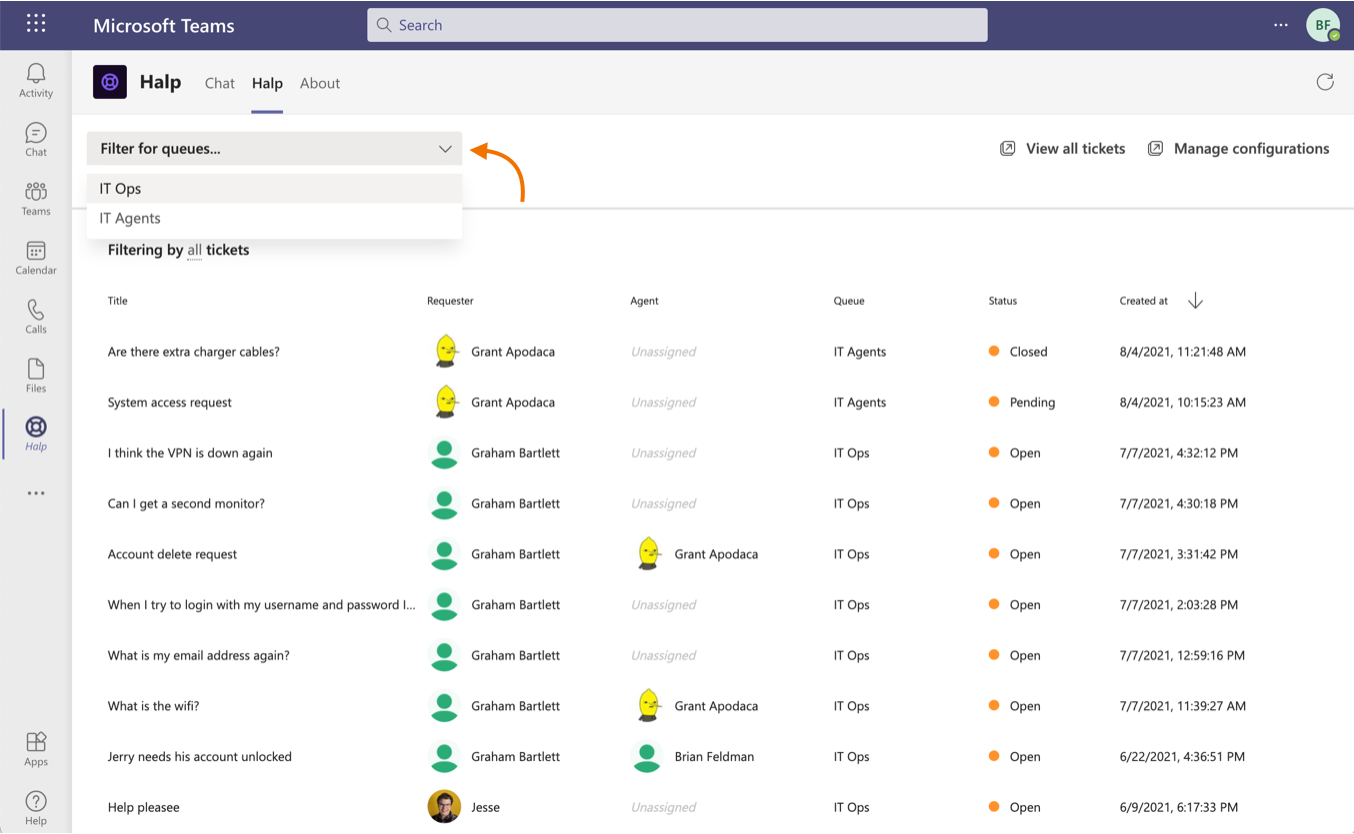
Task: Click Brian Feldman's agent avatar
Action: 647,757
